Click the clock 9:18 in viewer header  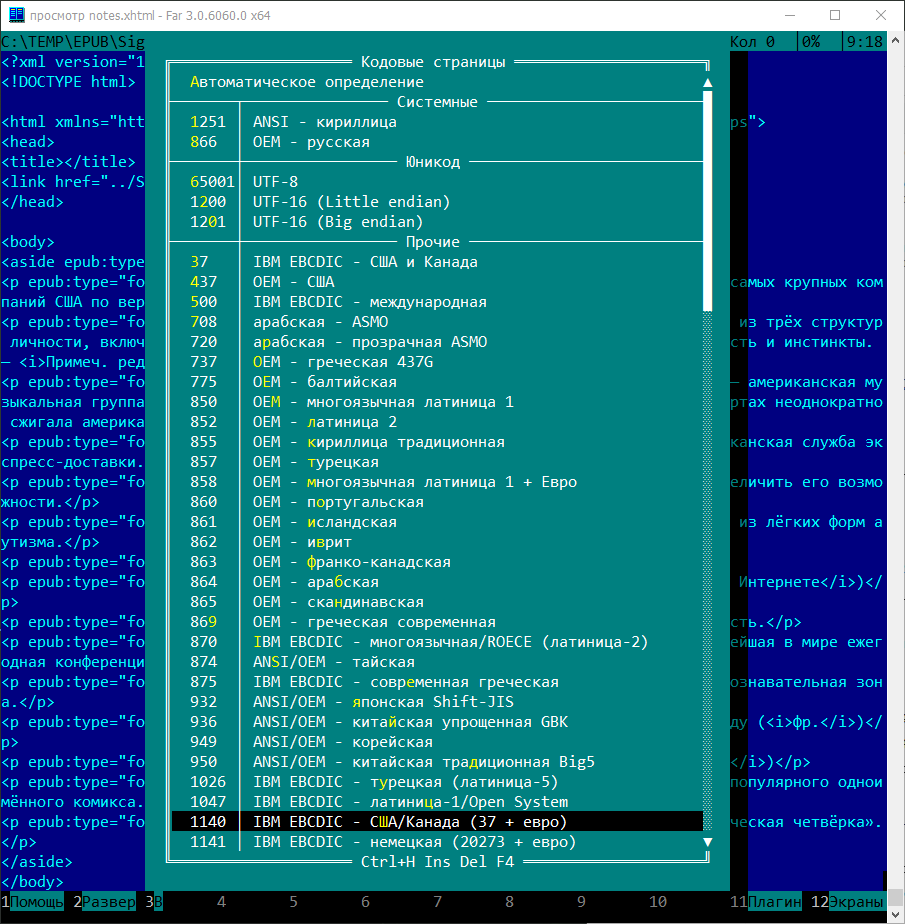coord(865,42)
